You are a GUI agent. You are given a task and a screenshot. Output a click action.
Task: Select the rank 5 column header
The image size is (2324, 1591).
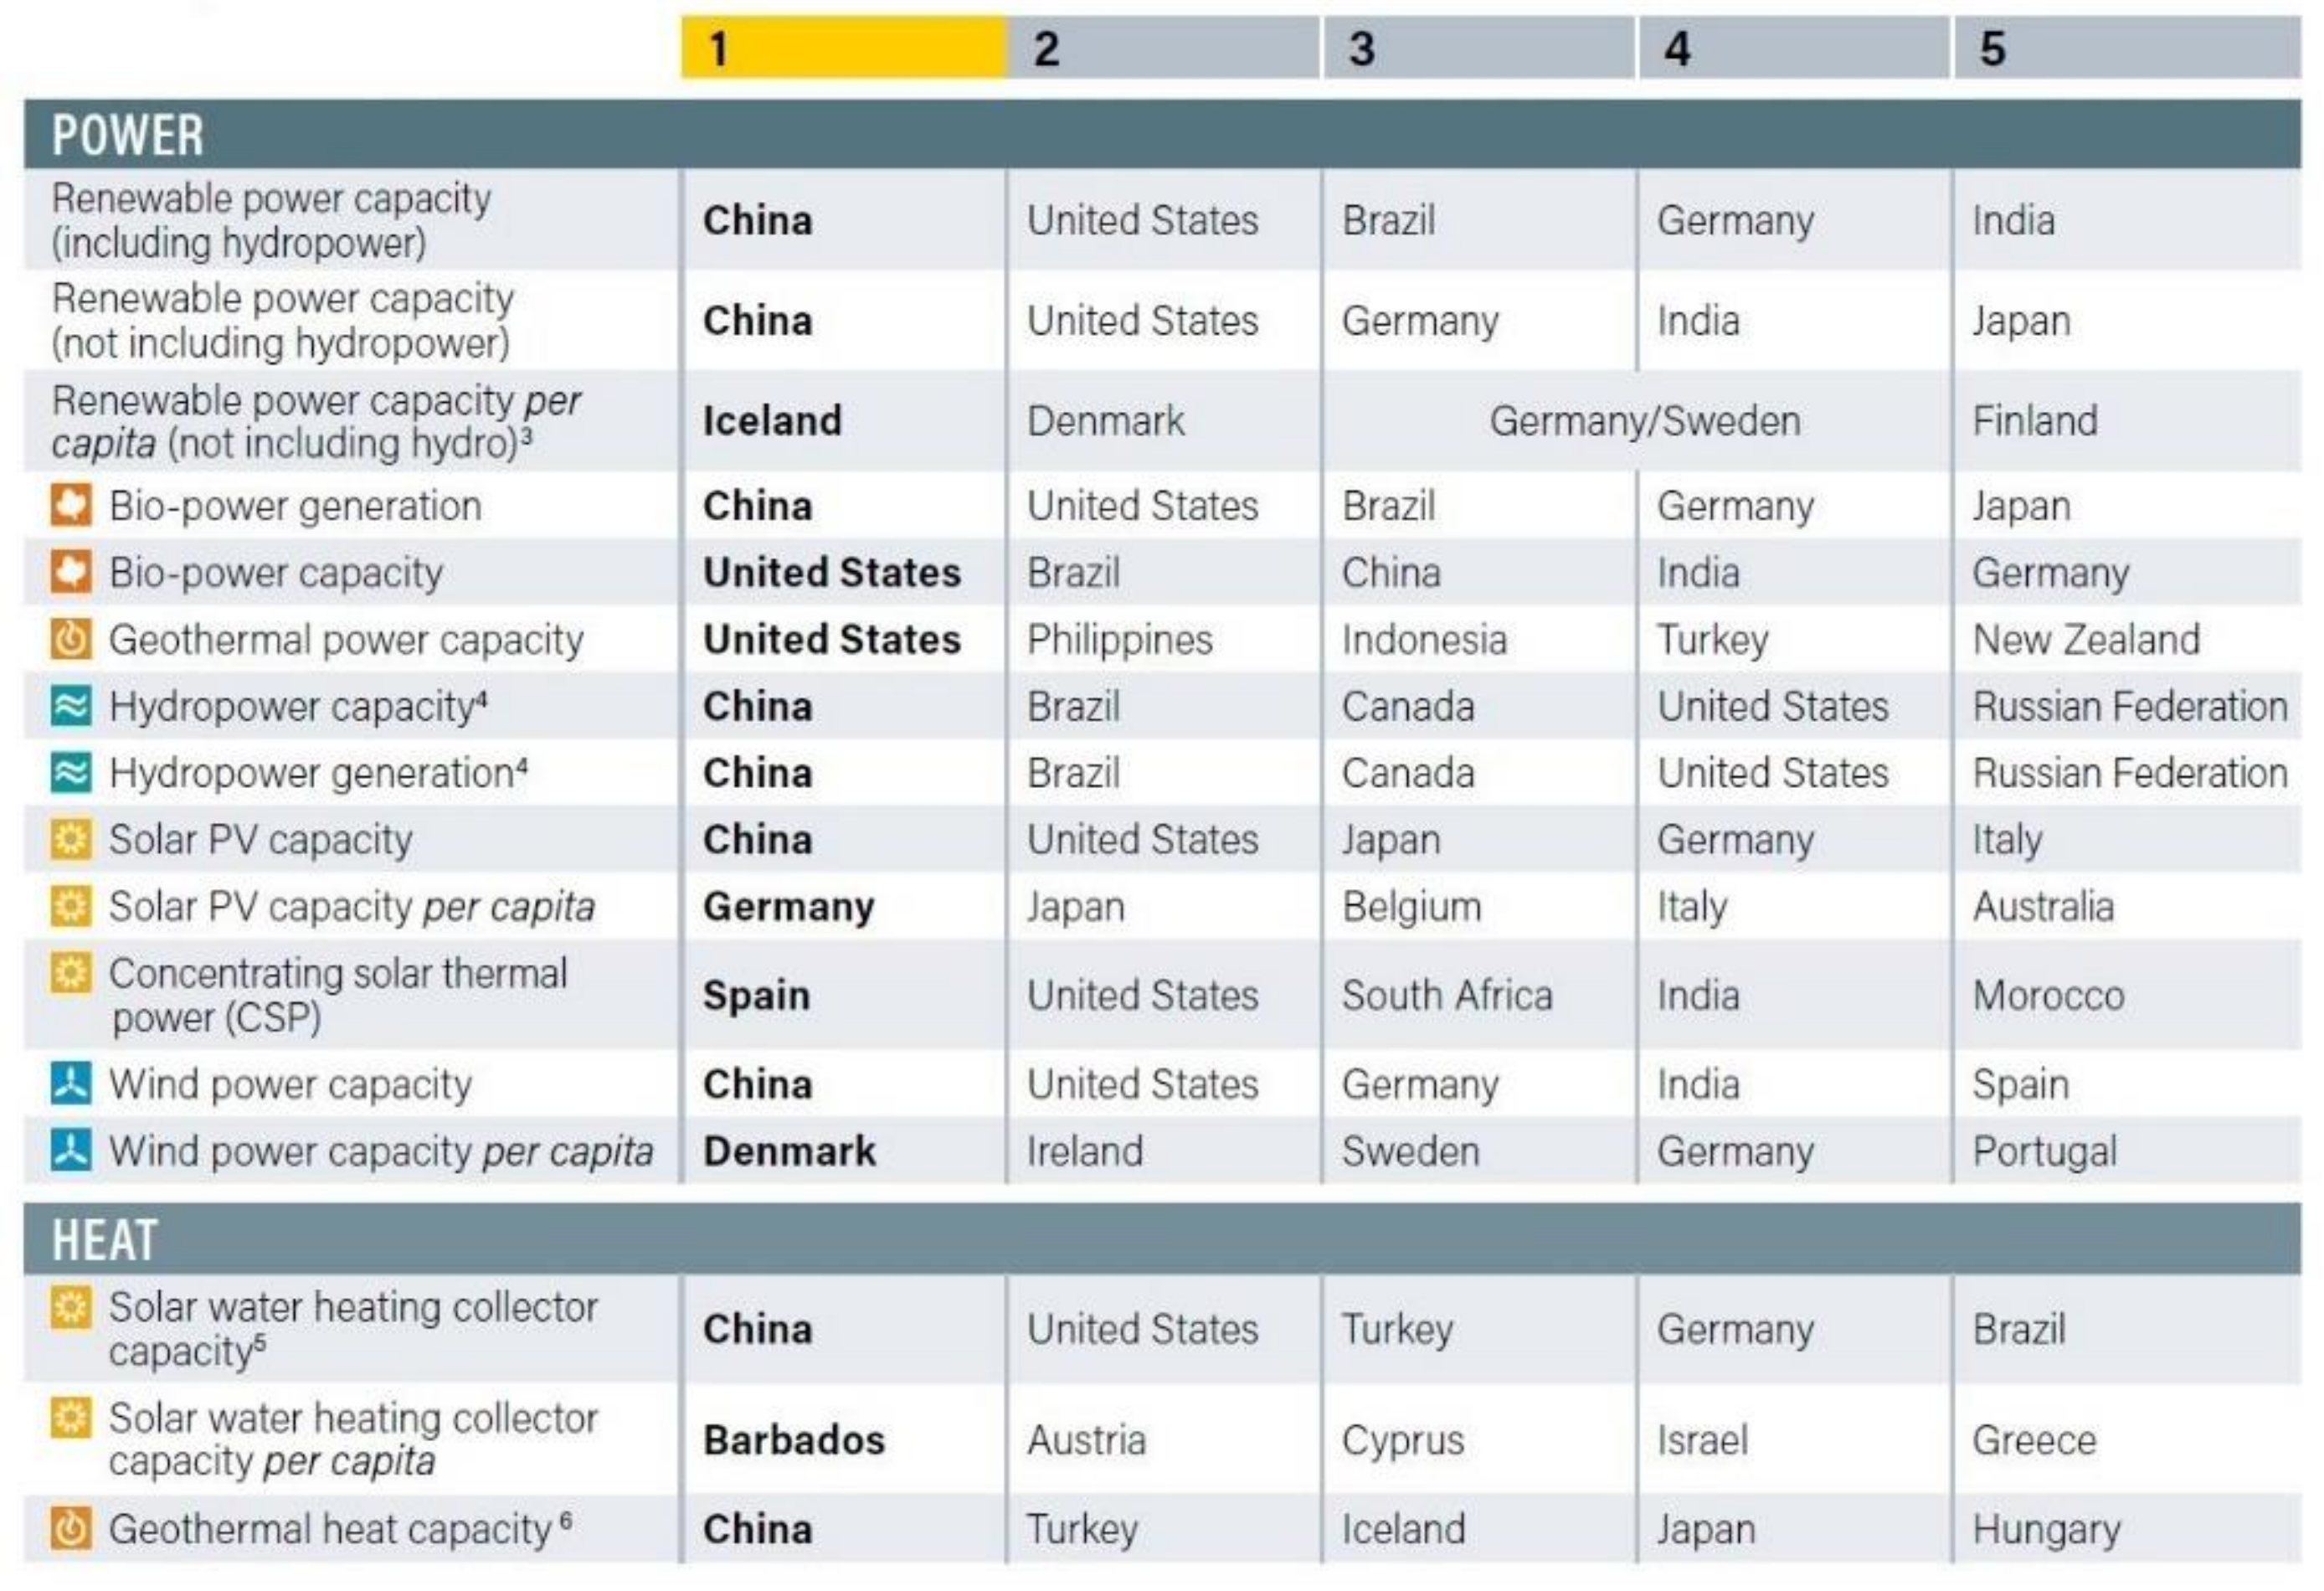point(2126,48)
